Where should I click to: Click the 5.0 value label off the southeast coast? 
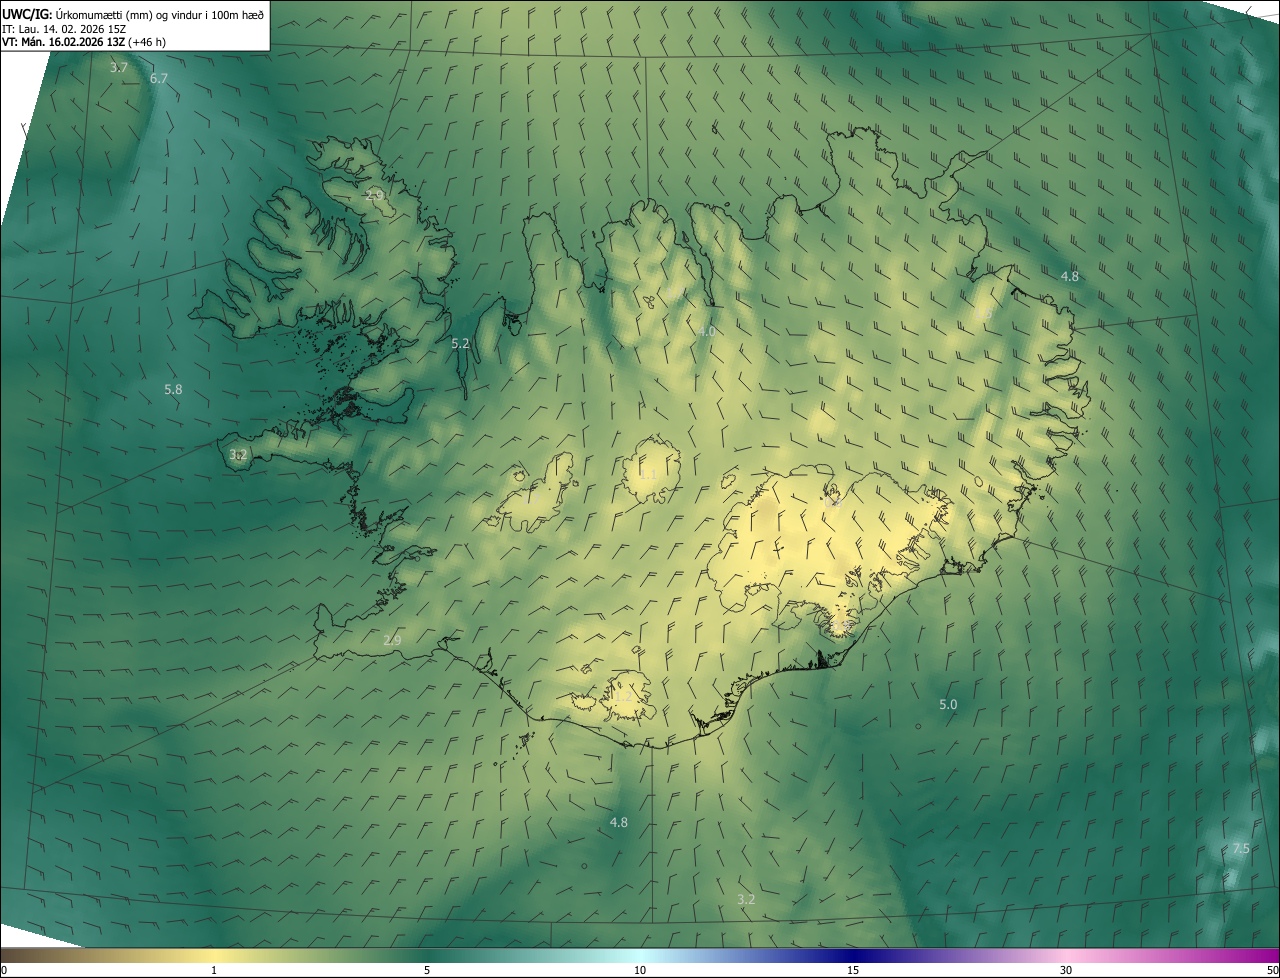tap(948, 705)
